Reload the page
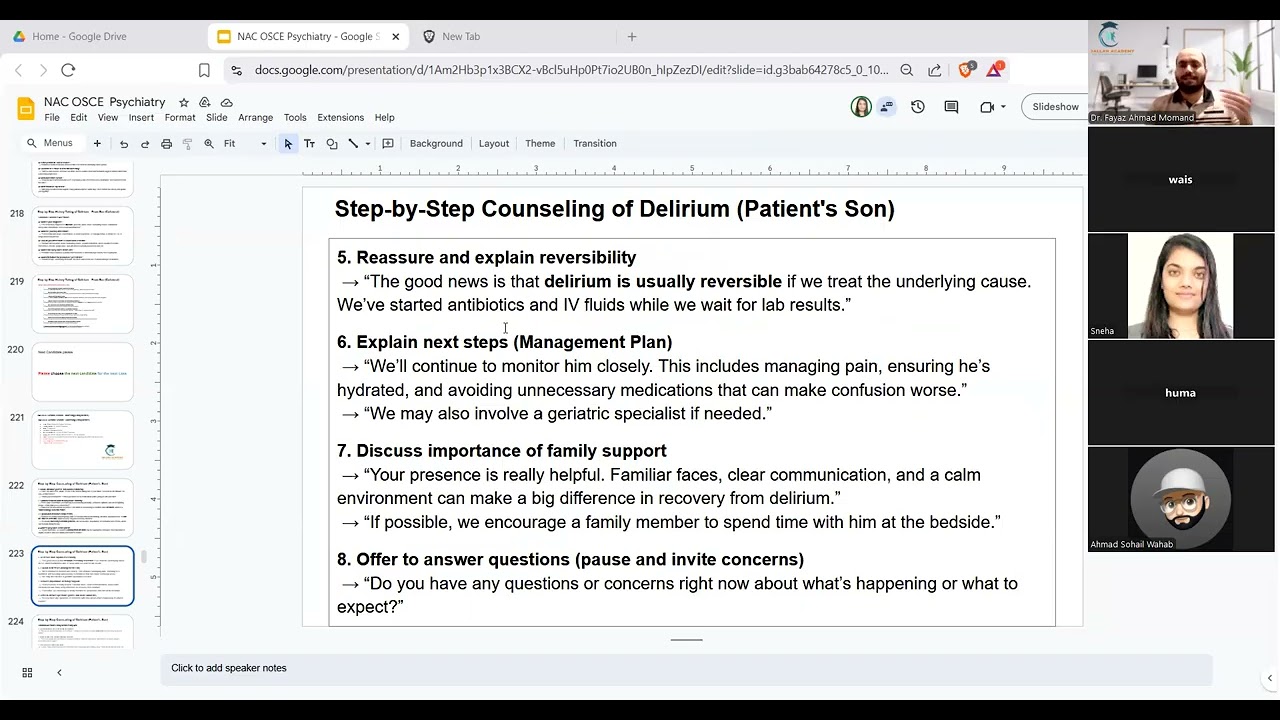 pyautogui.click(x=68, y=70)
